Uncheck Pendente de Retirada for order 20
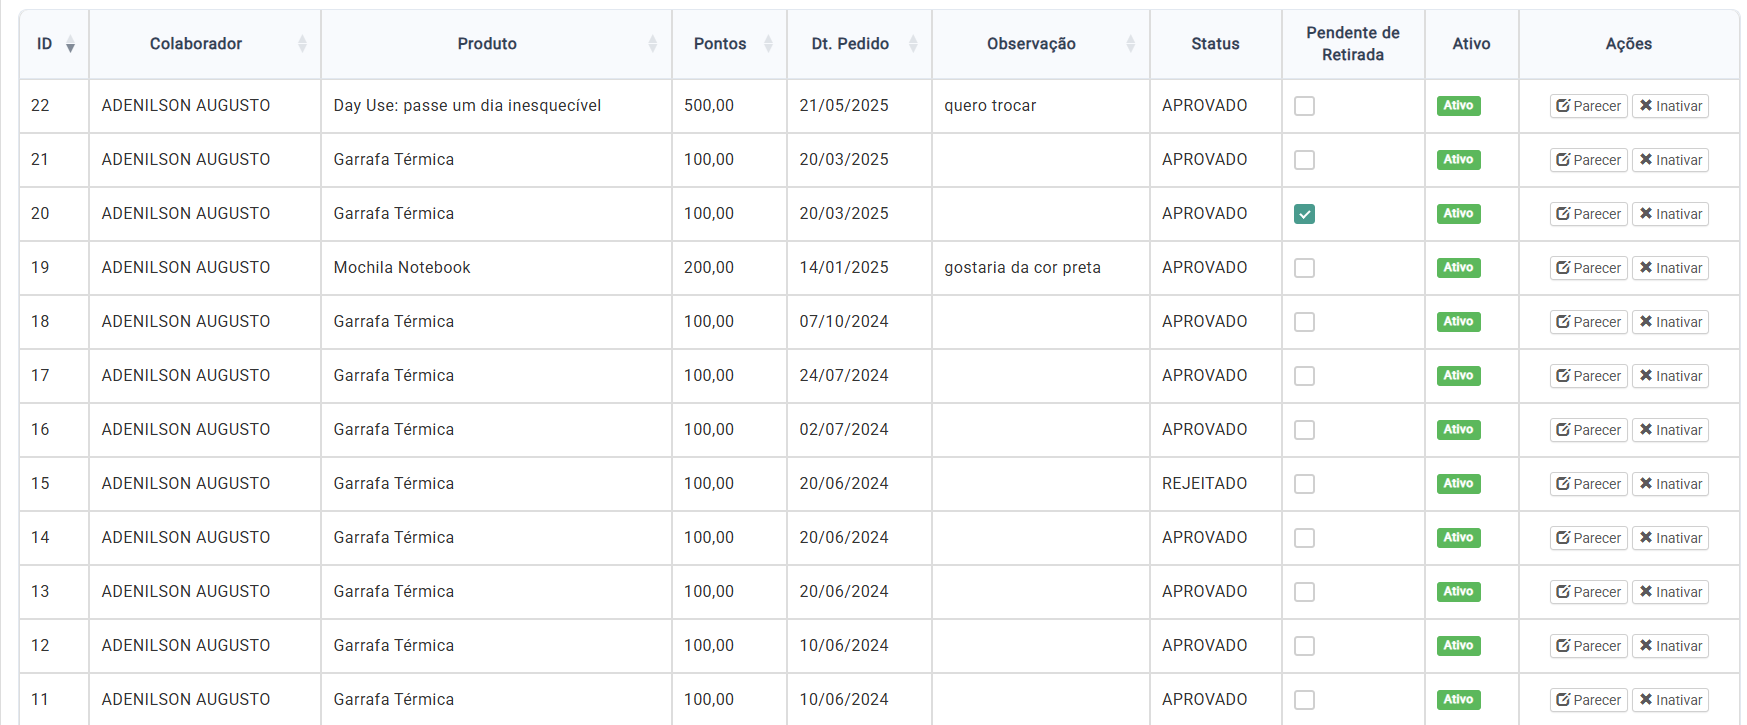 click(1304, 214)
